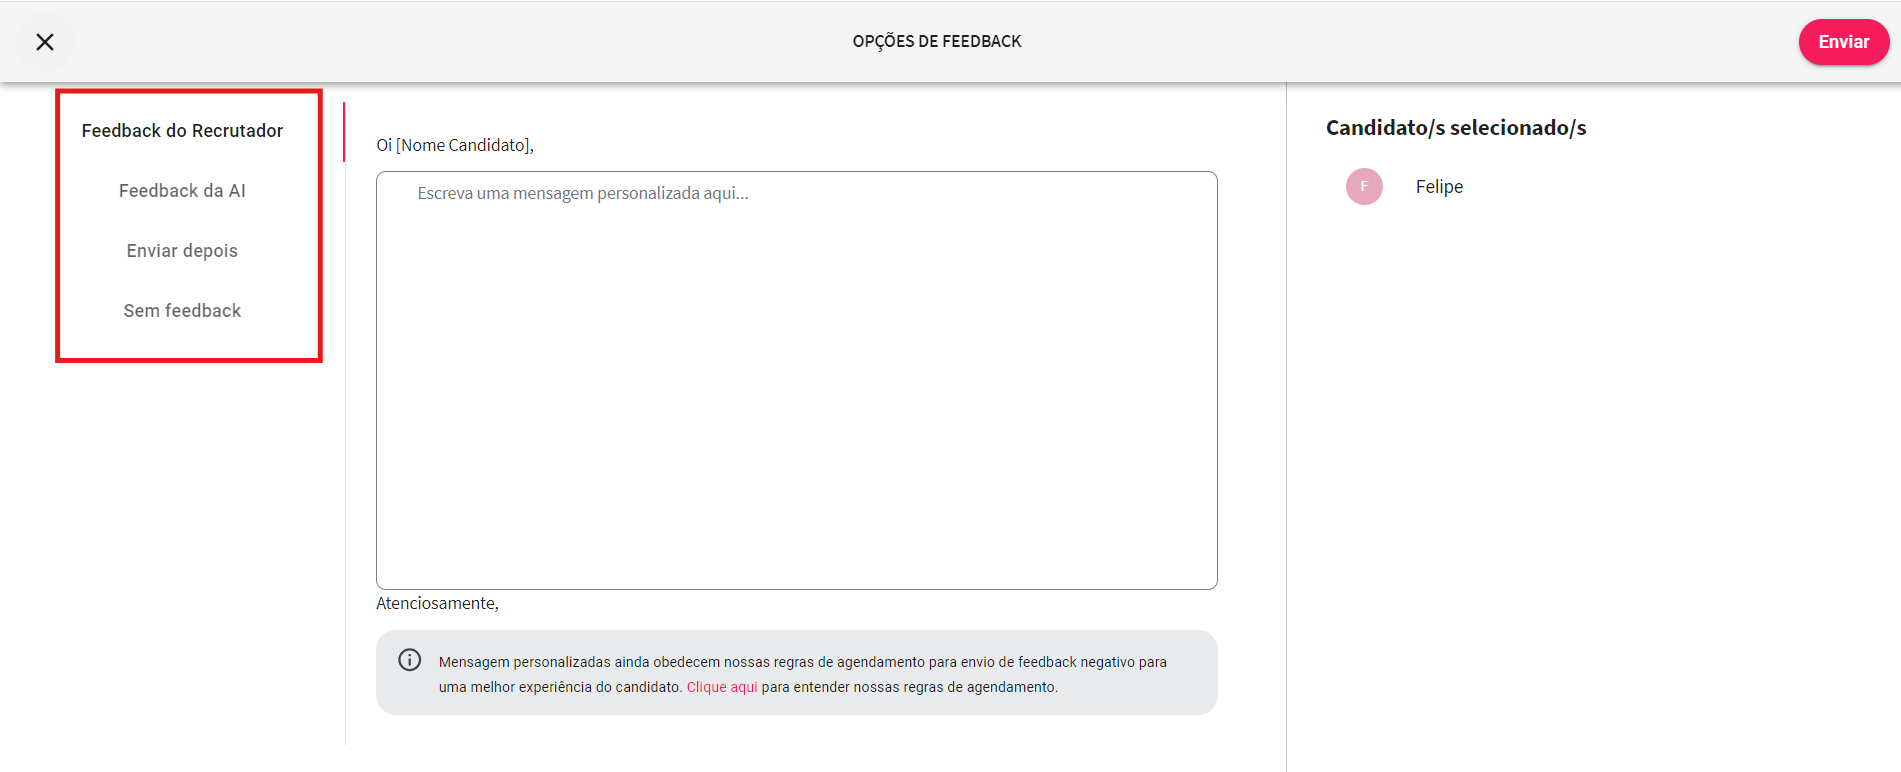Click the OPÇÕES DE FEEDBACK title

[x=937, y=42]
